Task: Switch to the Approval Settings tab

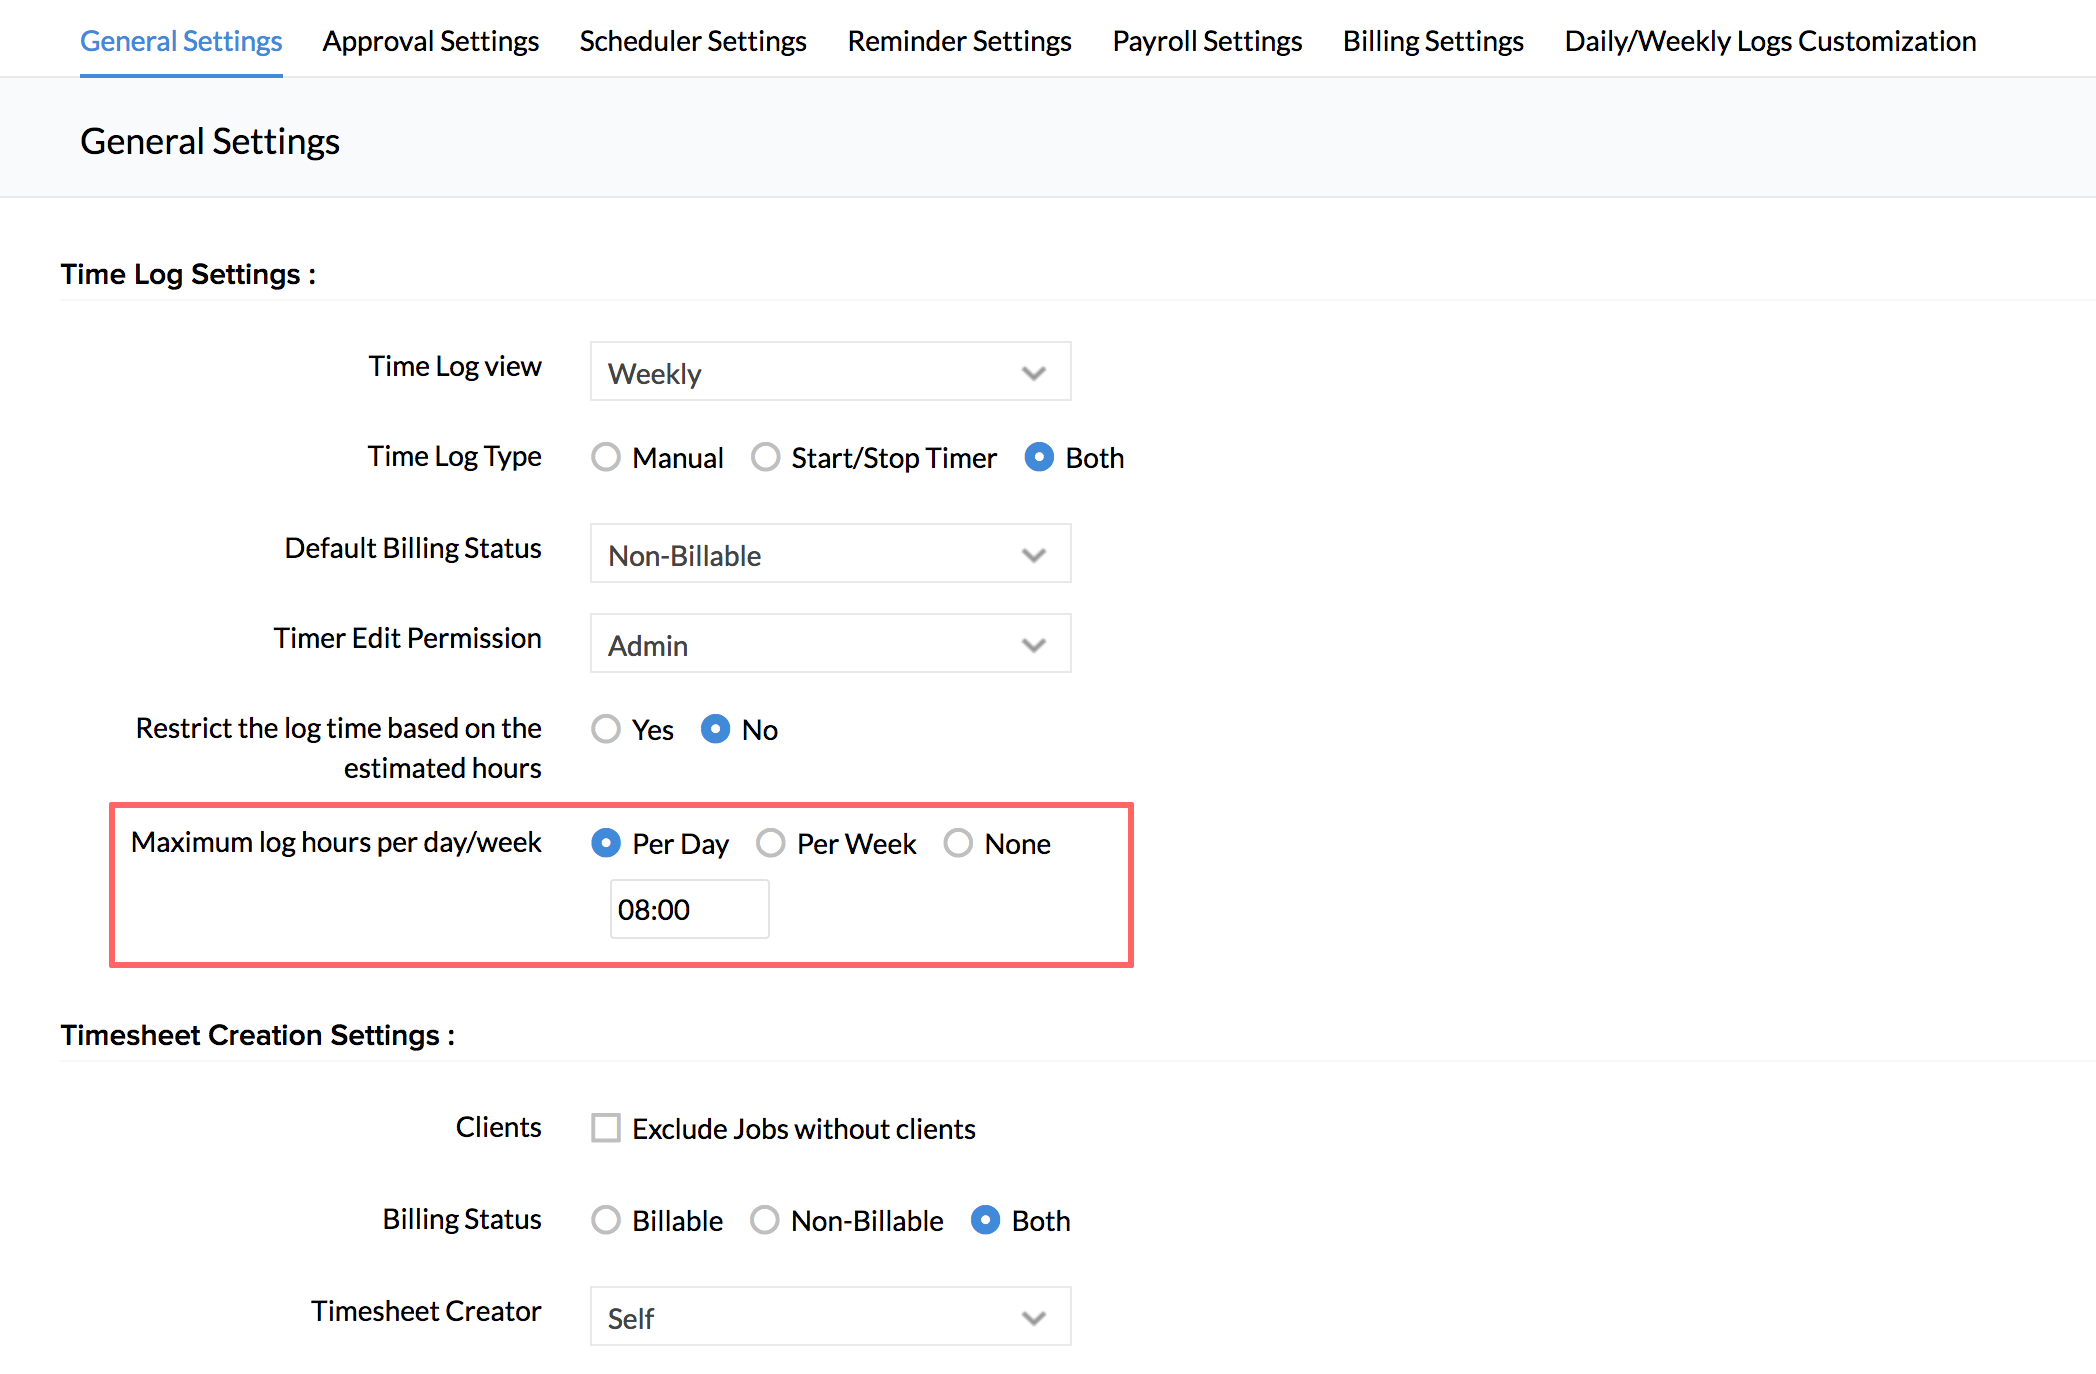Action: click(x=430, y=41)
